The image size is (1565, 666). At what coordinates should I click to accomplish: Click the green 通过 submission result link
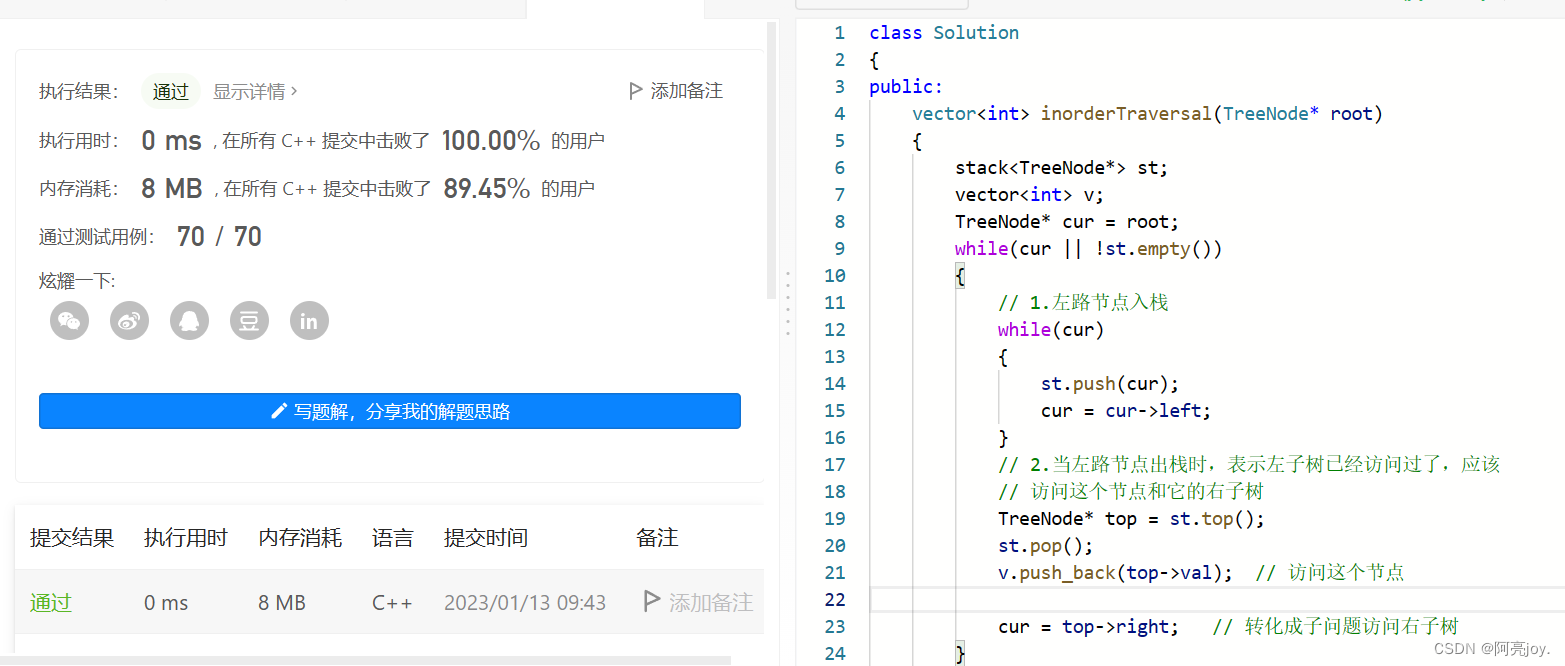click(51, 603)
